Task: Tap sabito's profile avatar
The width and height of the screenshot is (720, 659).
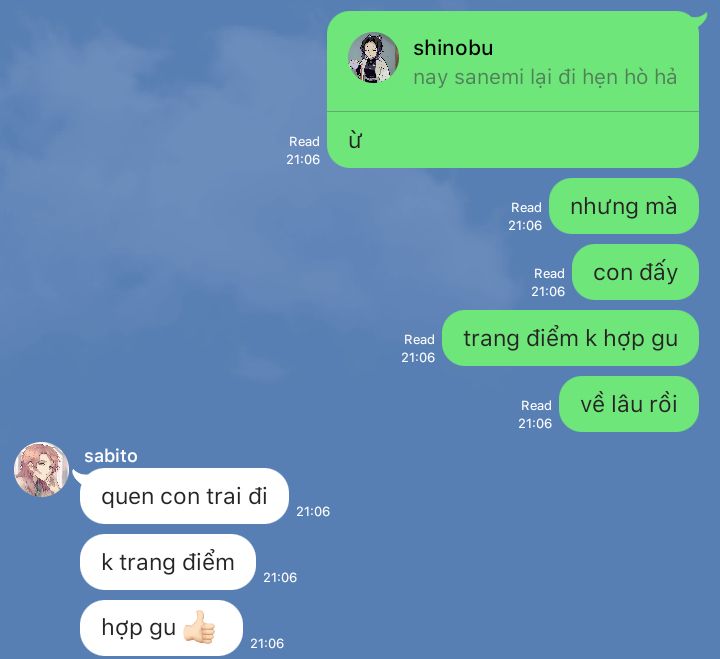Action: point(41,469)
